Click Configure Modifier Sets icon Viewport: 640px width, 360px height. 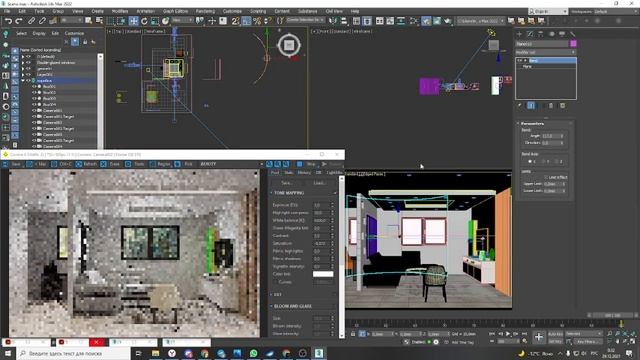pyautogui.click(x=562, y=106)
